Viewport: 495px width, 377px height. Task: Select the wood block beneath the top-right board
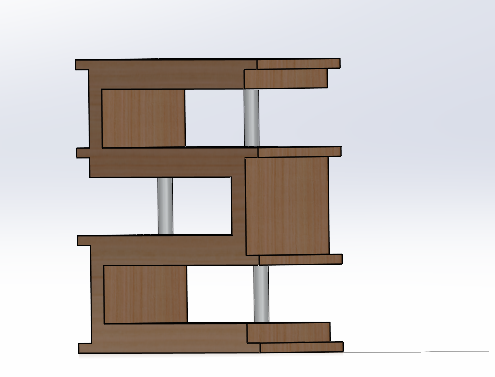tap(286, 79)
